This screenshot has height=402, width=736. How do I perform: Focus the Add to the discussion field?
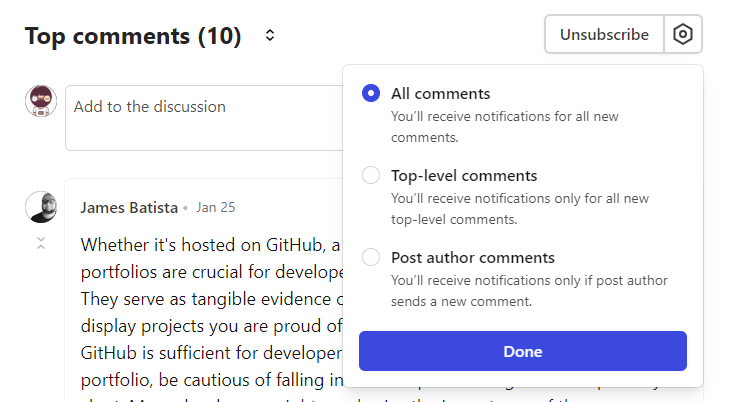204,118
